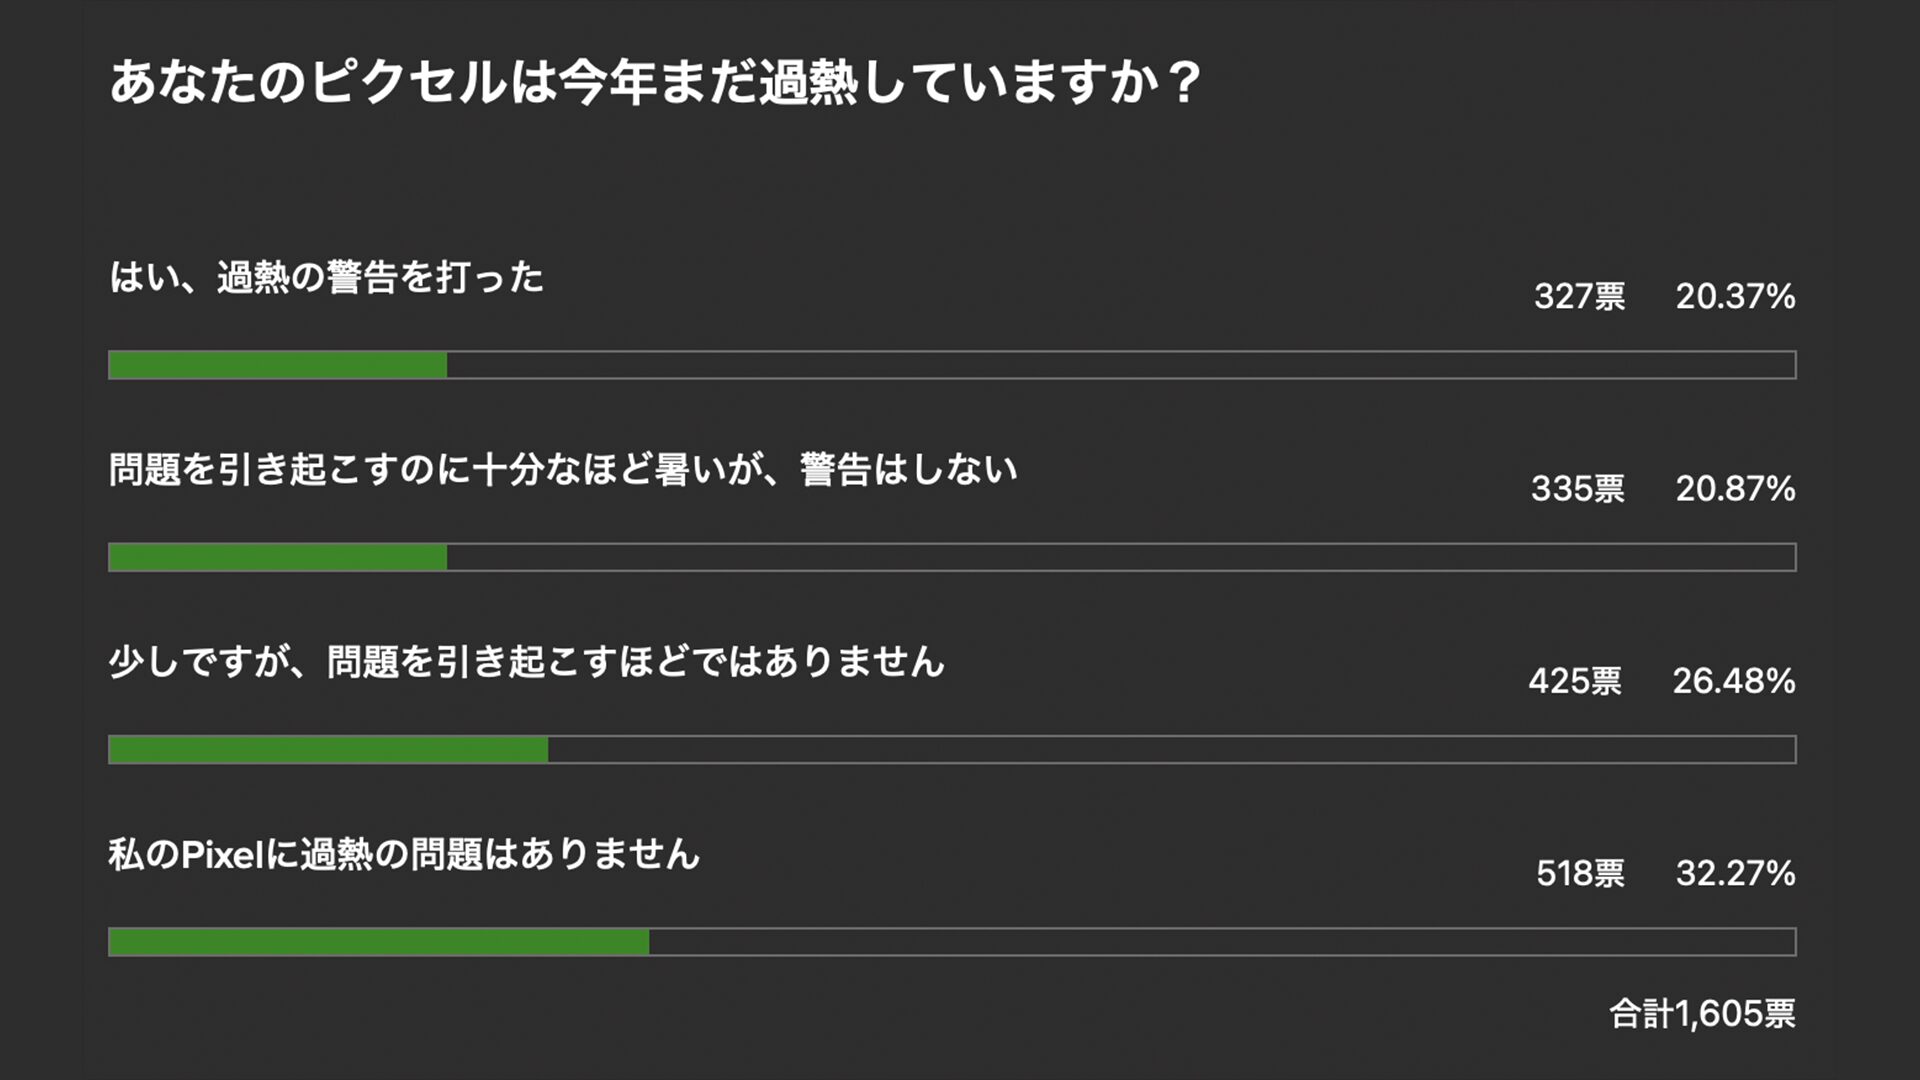
Task: Click the 327票 vote count
Action: (1580, 296)
